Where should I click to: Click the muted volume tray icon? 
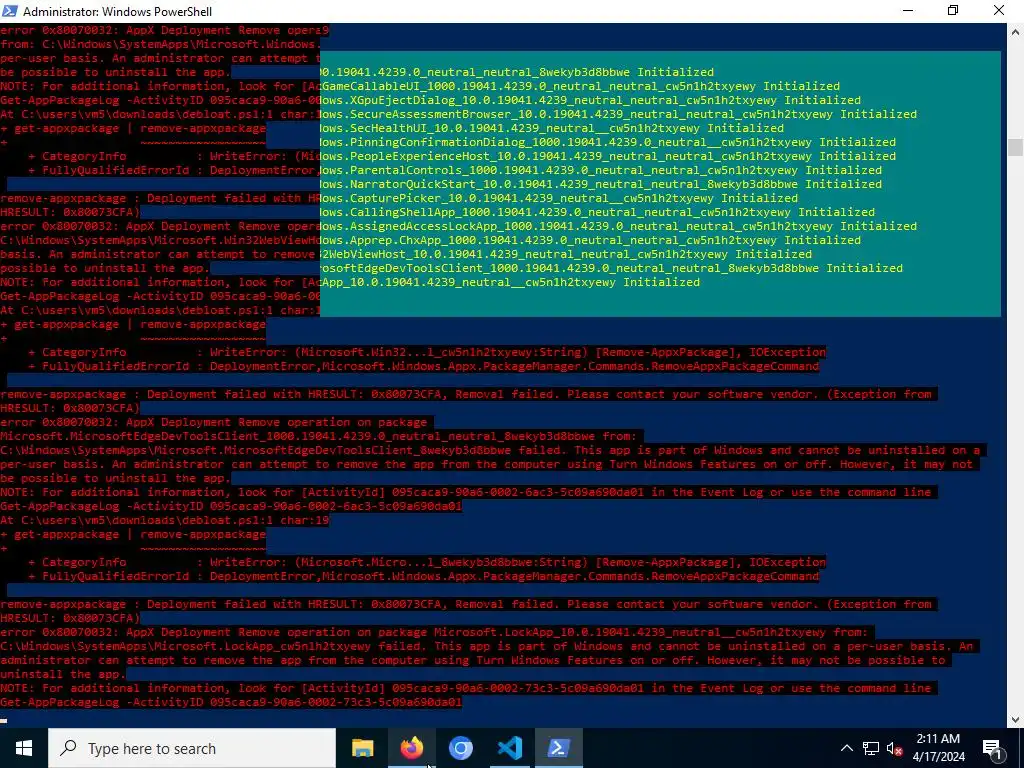click(x=895, y=748)
